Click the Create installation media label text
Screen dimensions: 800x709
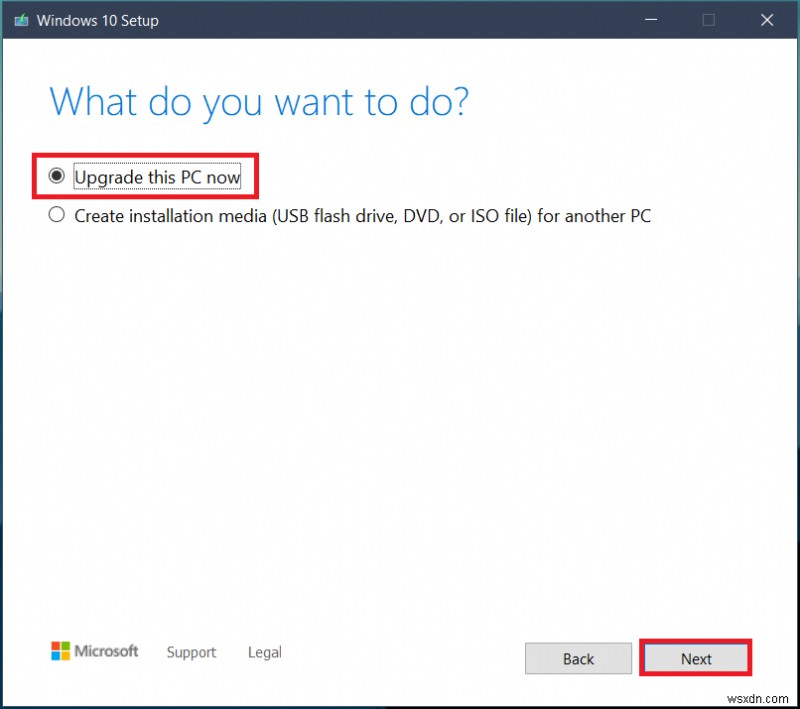tap(360, 215)
